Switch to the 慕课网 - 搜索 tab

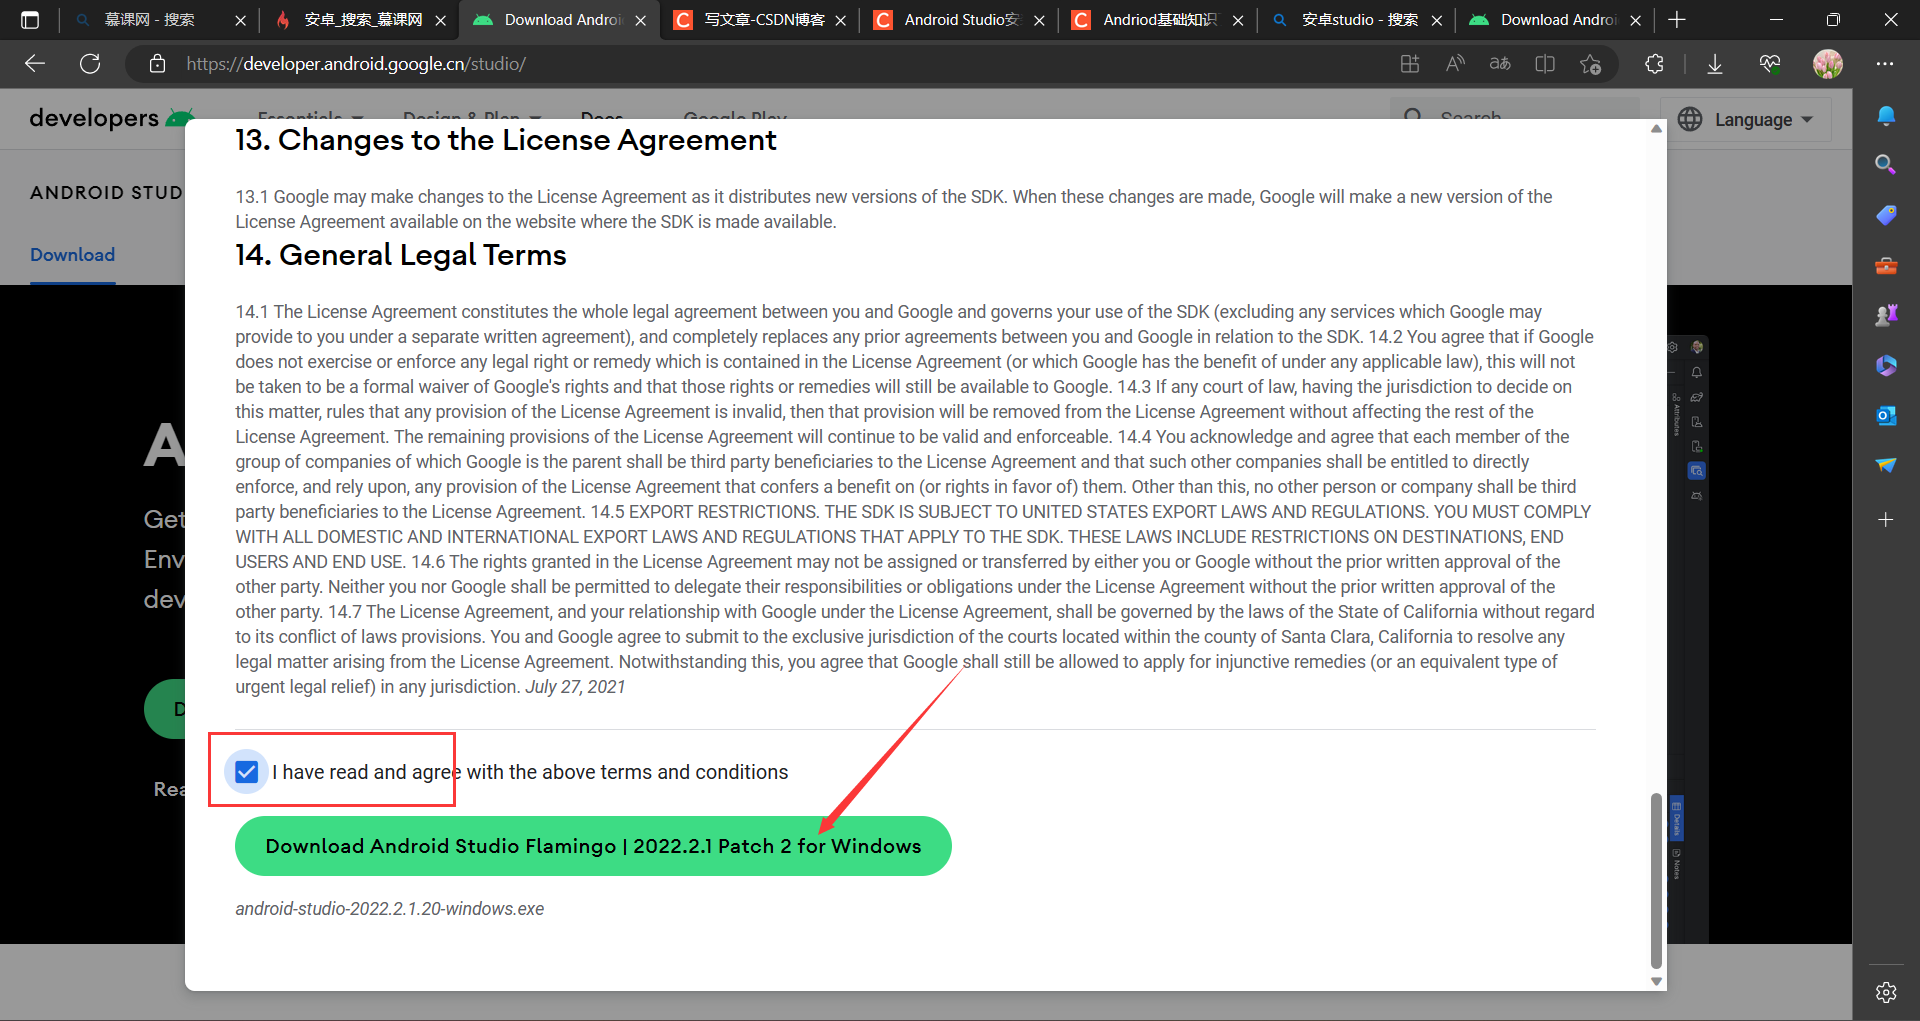[x=150, y=20]
